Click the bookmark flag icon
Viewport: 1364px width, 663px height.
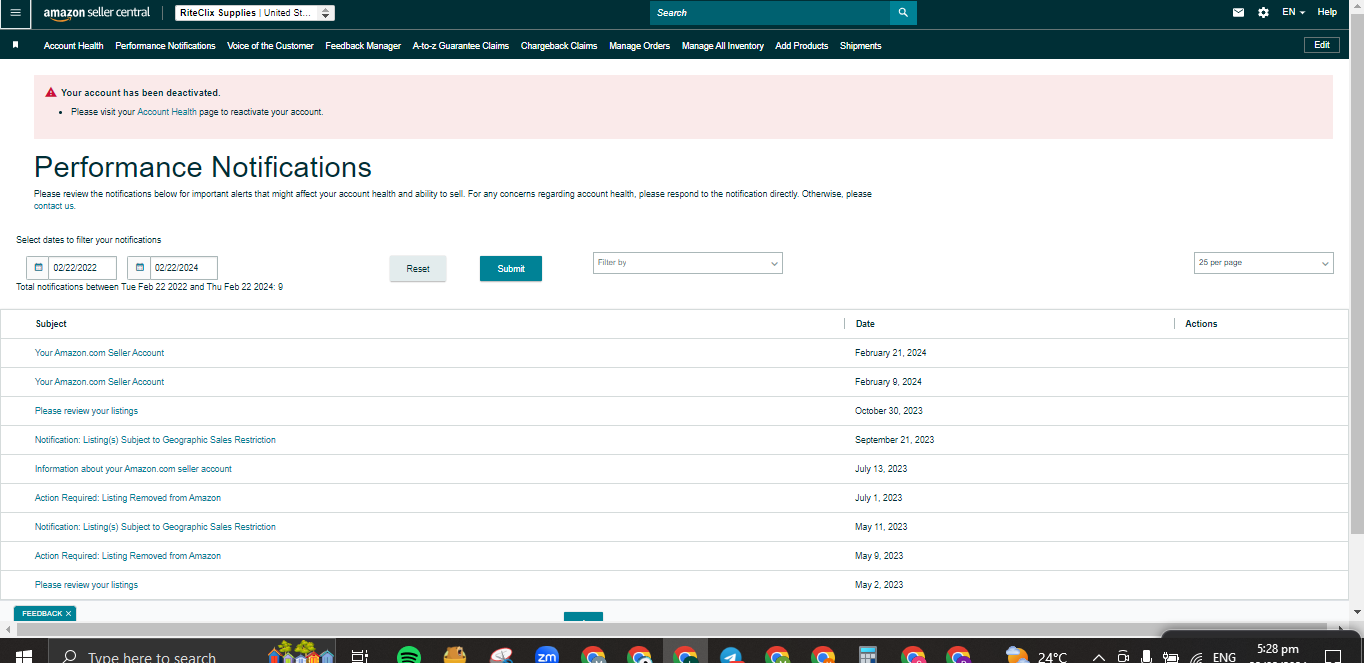point(15,45)
